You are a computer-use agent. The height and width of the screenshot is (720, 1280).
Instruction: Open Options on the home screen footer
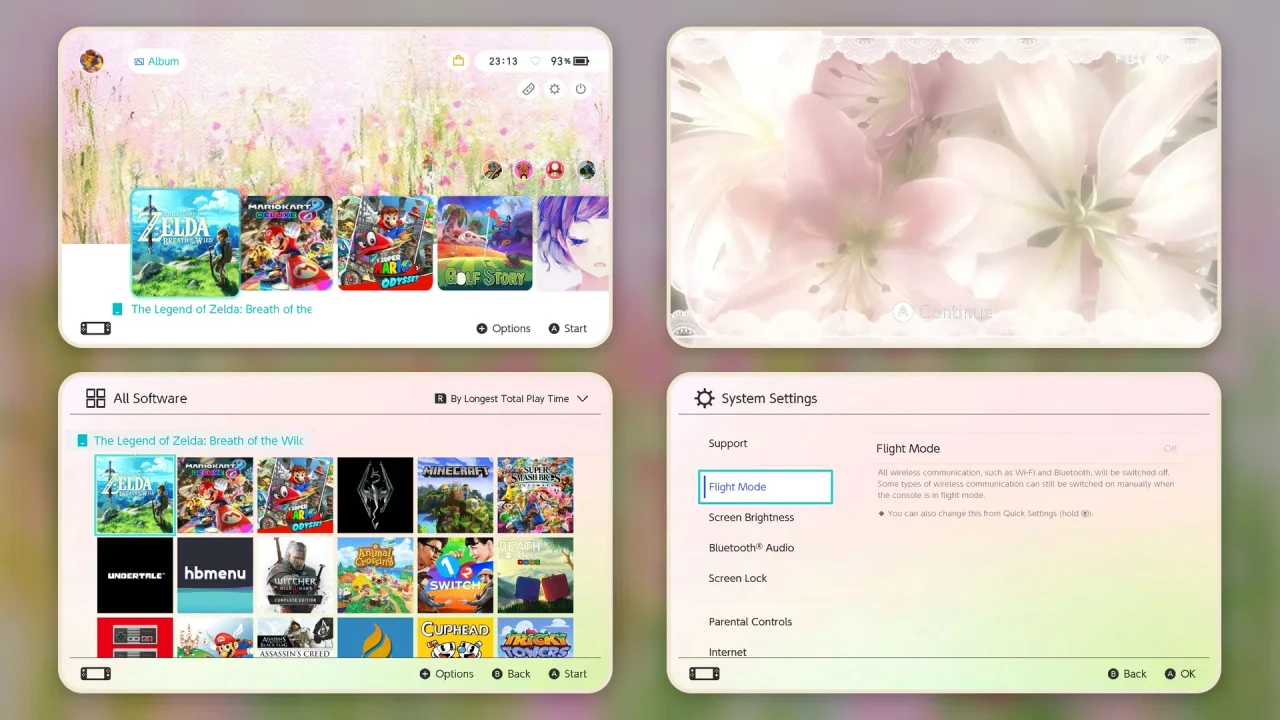coord(503,328)
